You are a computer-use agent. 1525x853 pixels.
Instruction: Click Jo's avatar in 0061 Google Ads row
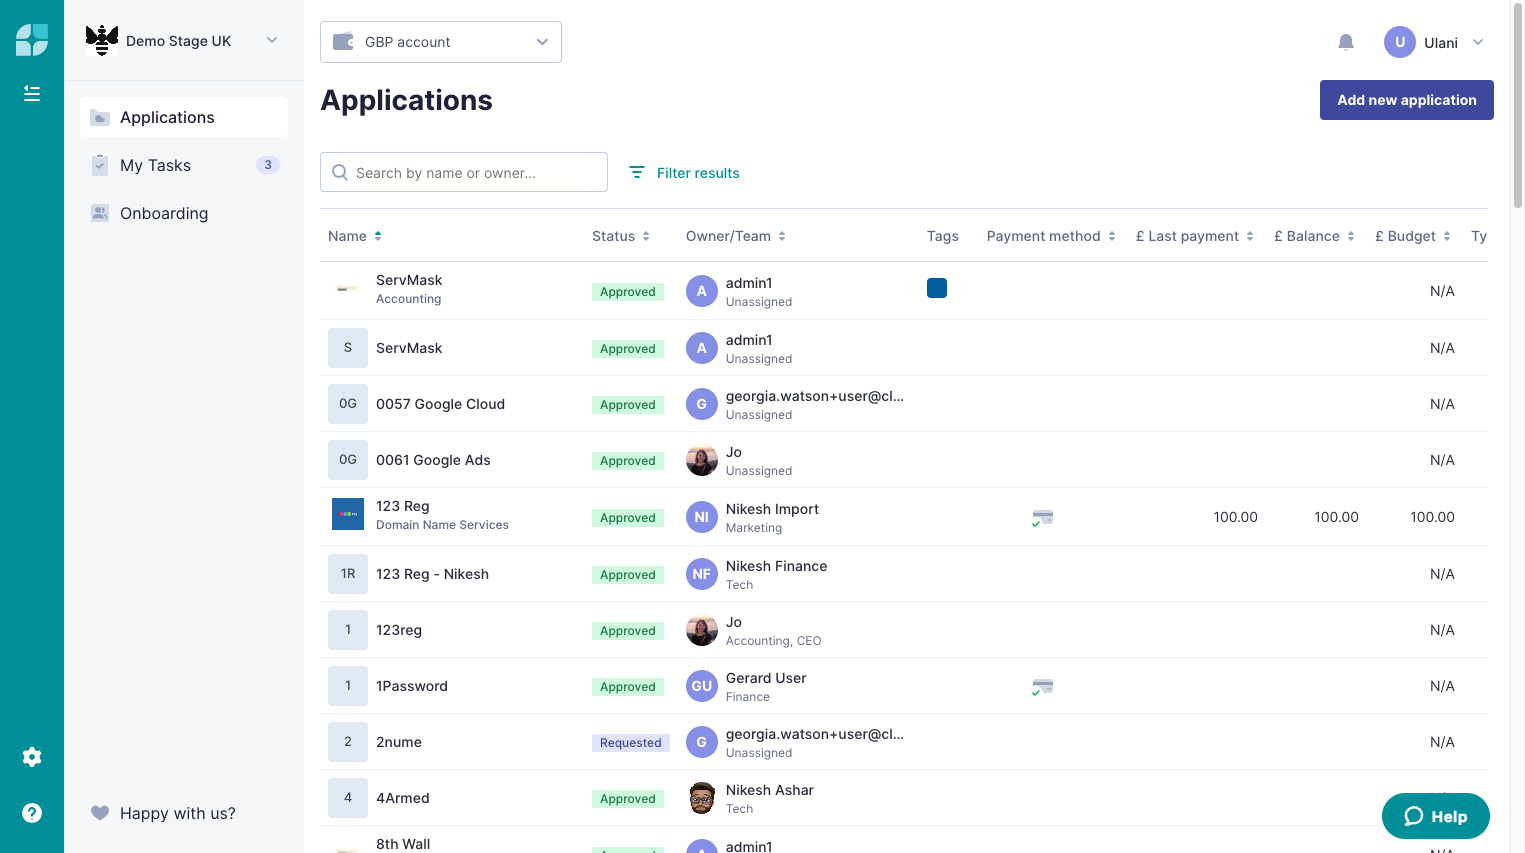pyautogui.click(x=702, y=460)
